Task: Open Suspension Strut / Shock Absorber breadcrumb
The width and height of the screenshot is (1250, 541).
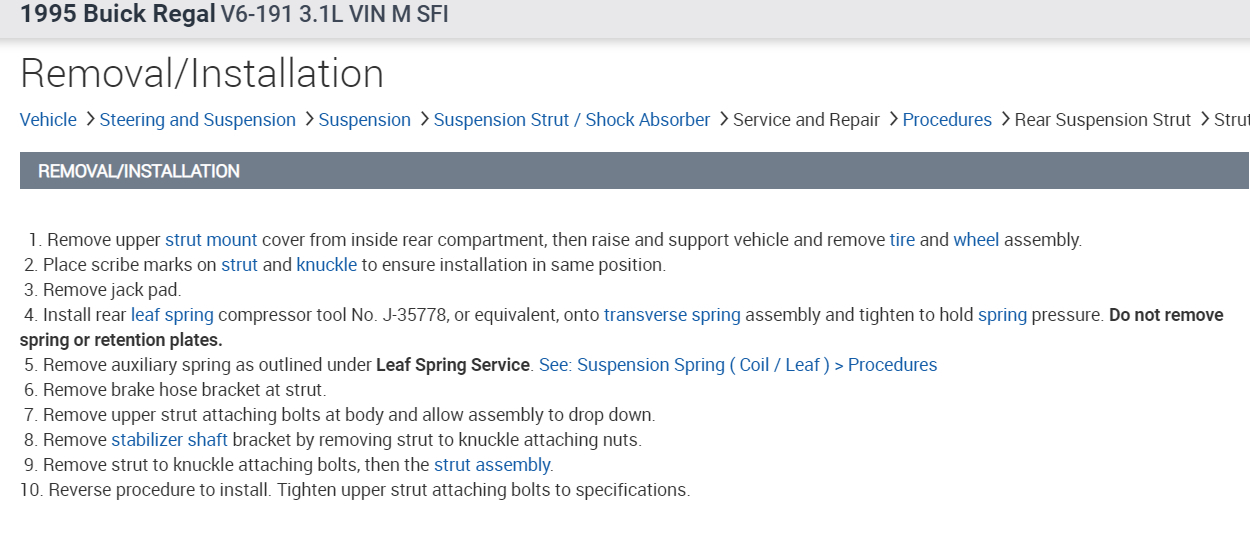Action: pyautogui.click(x=572, y=120)
